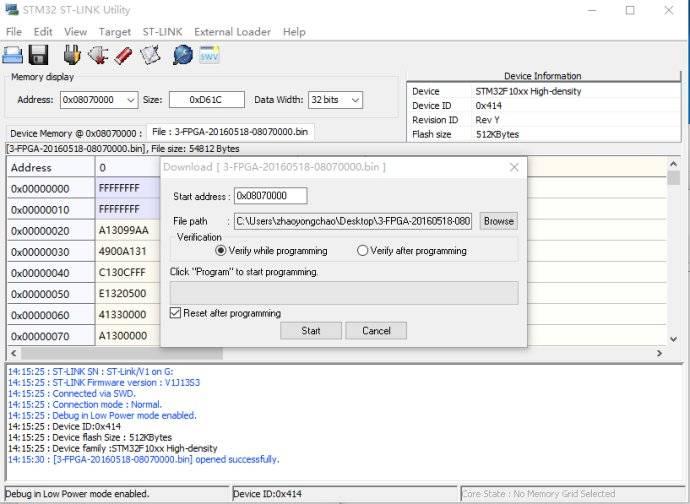This screenshot has height=504, width=690.
Task: Open the ST-LINK menu
Action: [162, 32]
